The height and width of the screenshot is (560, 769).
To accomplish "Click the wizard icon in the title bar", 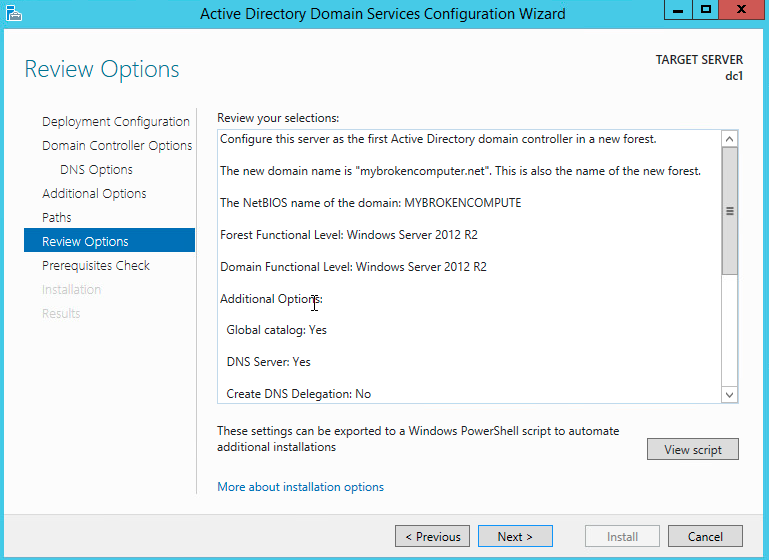I will (14, 13).
